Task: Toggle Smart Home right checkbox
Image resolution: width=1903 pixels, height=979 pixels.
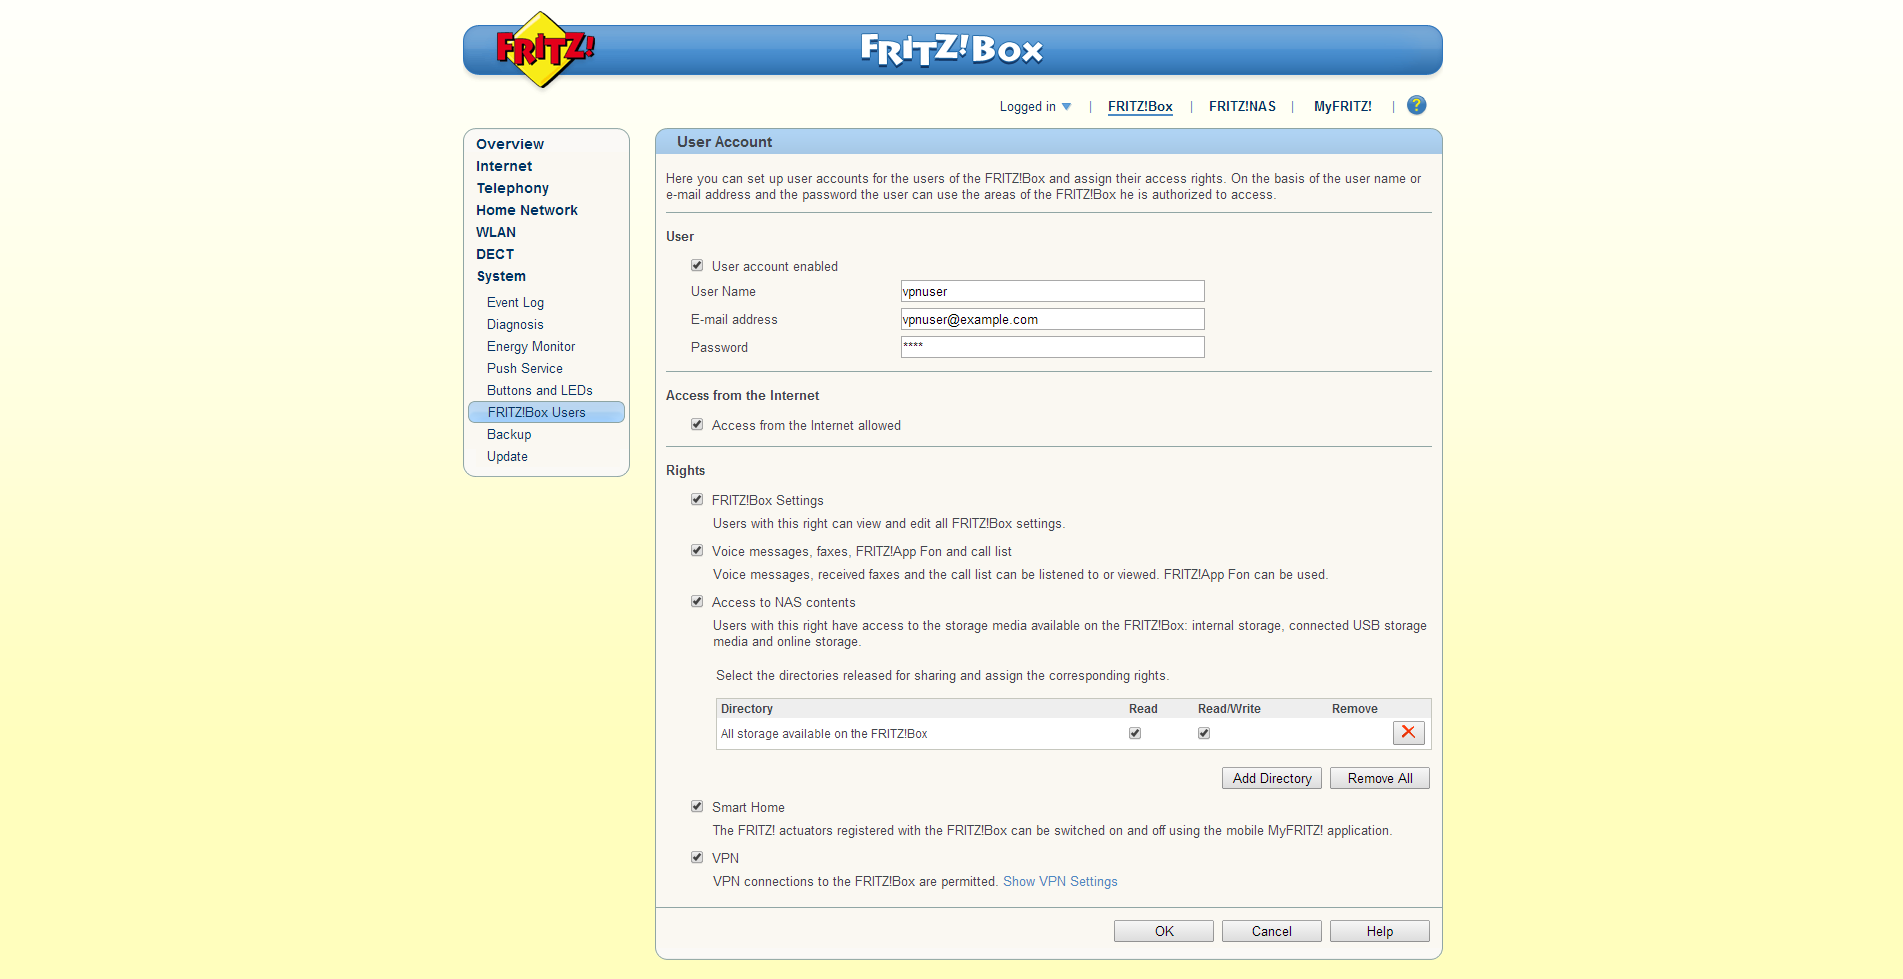Action: [x=697, y=807]
